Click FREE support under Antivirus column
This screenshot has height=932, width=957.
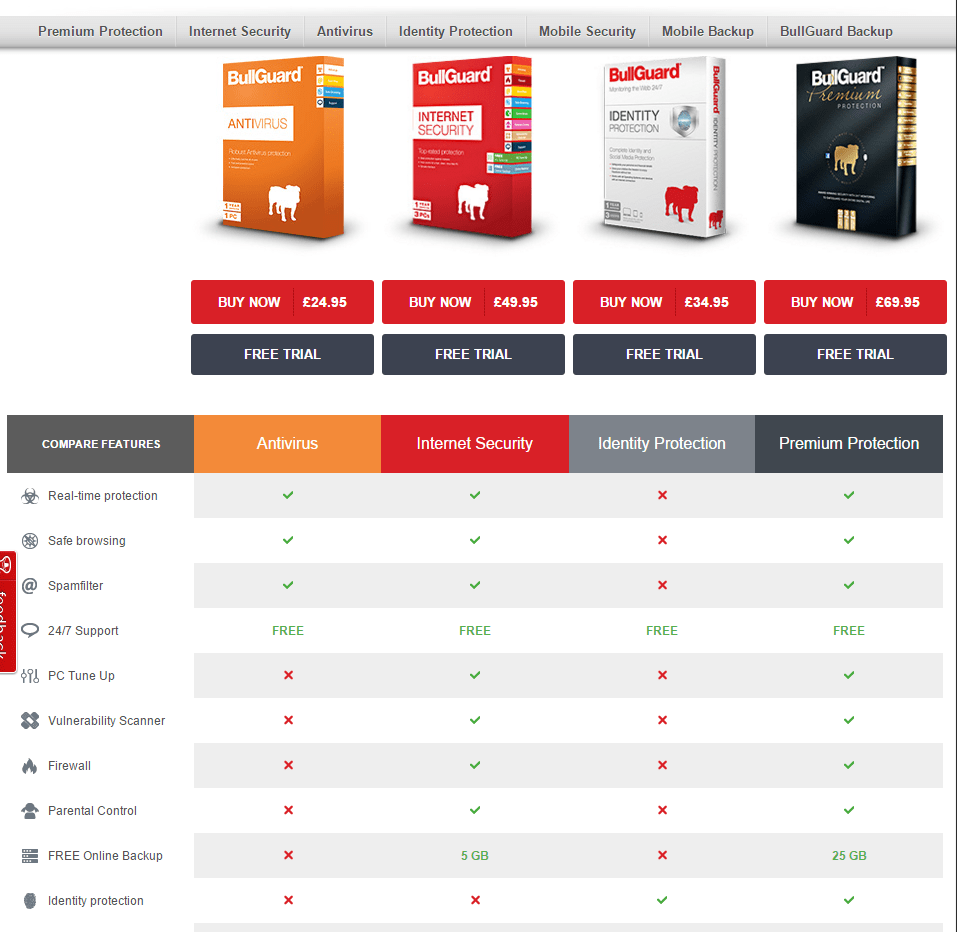288,630
